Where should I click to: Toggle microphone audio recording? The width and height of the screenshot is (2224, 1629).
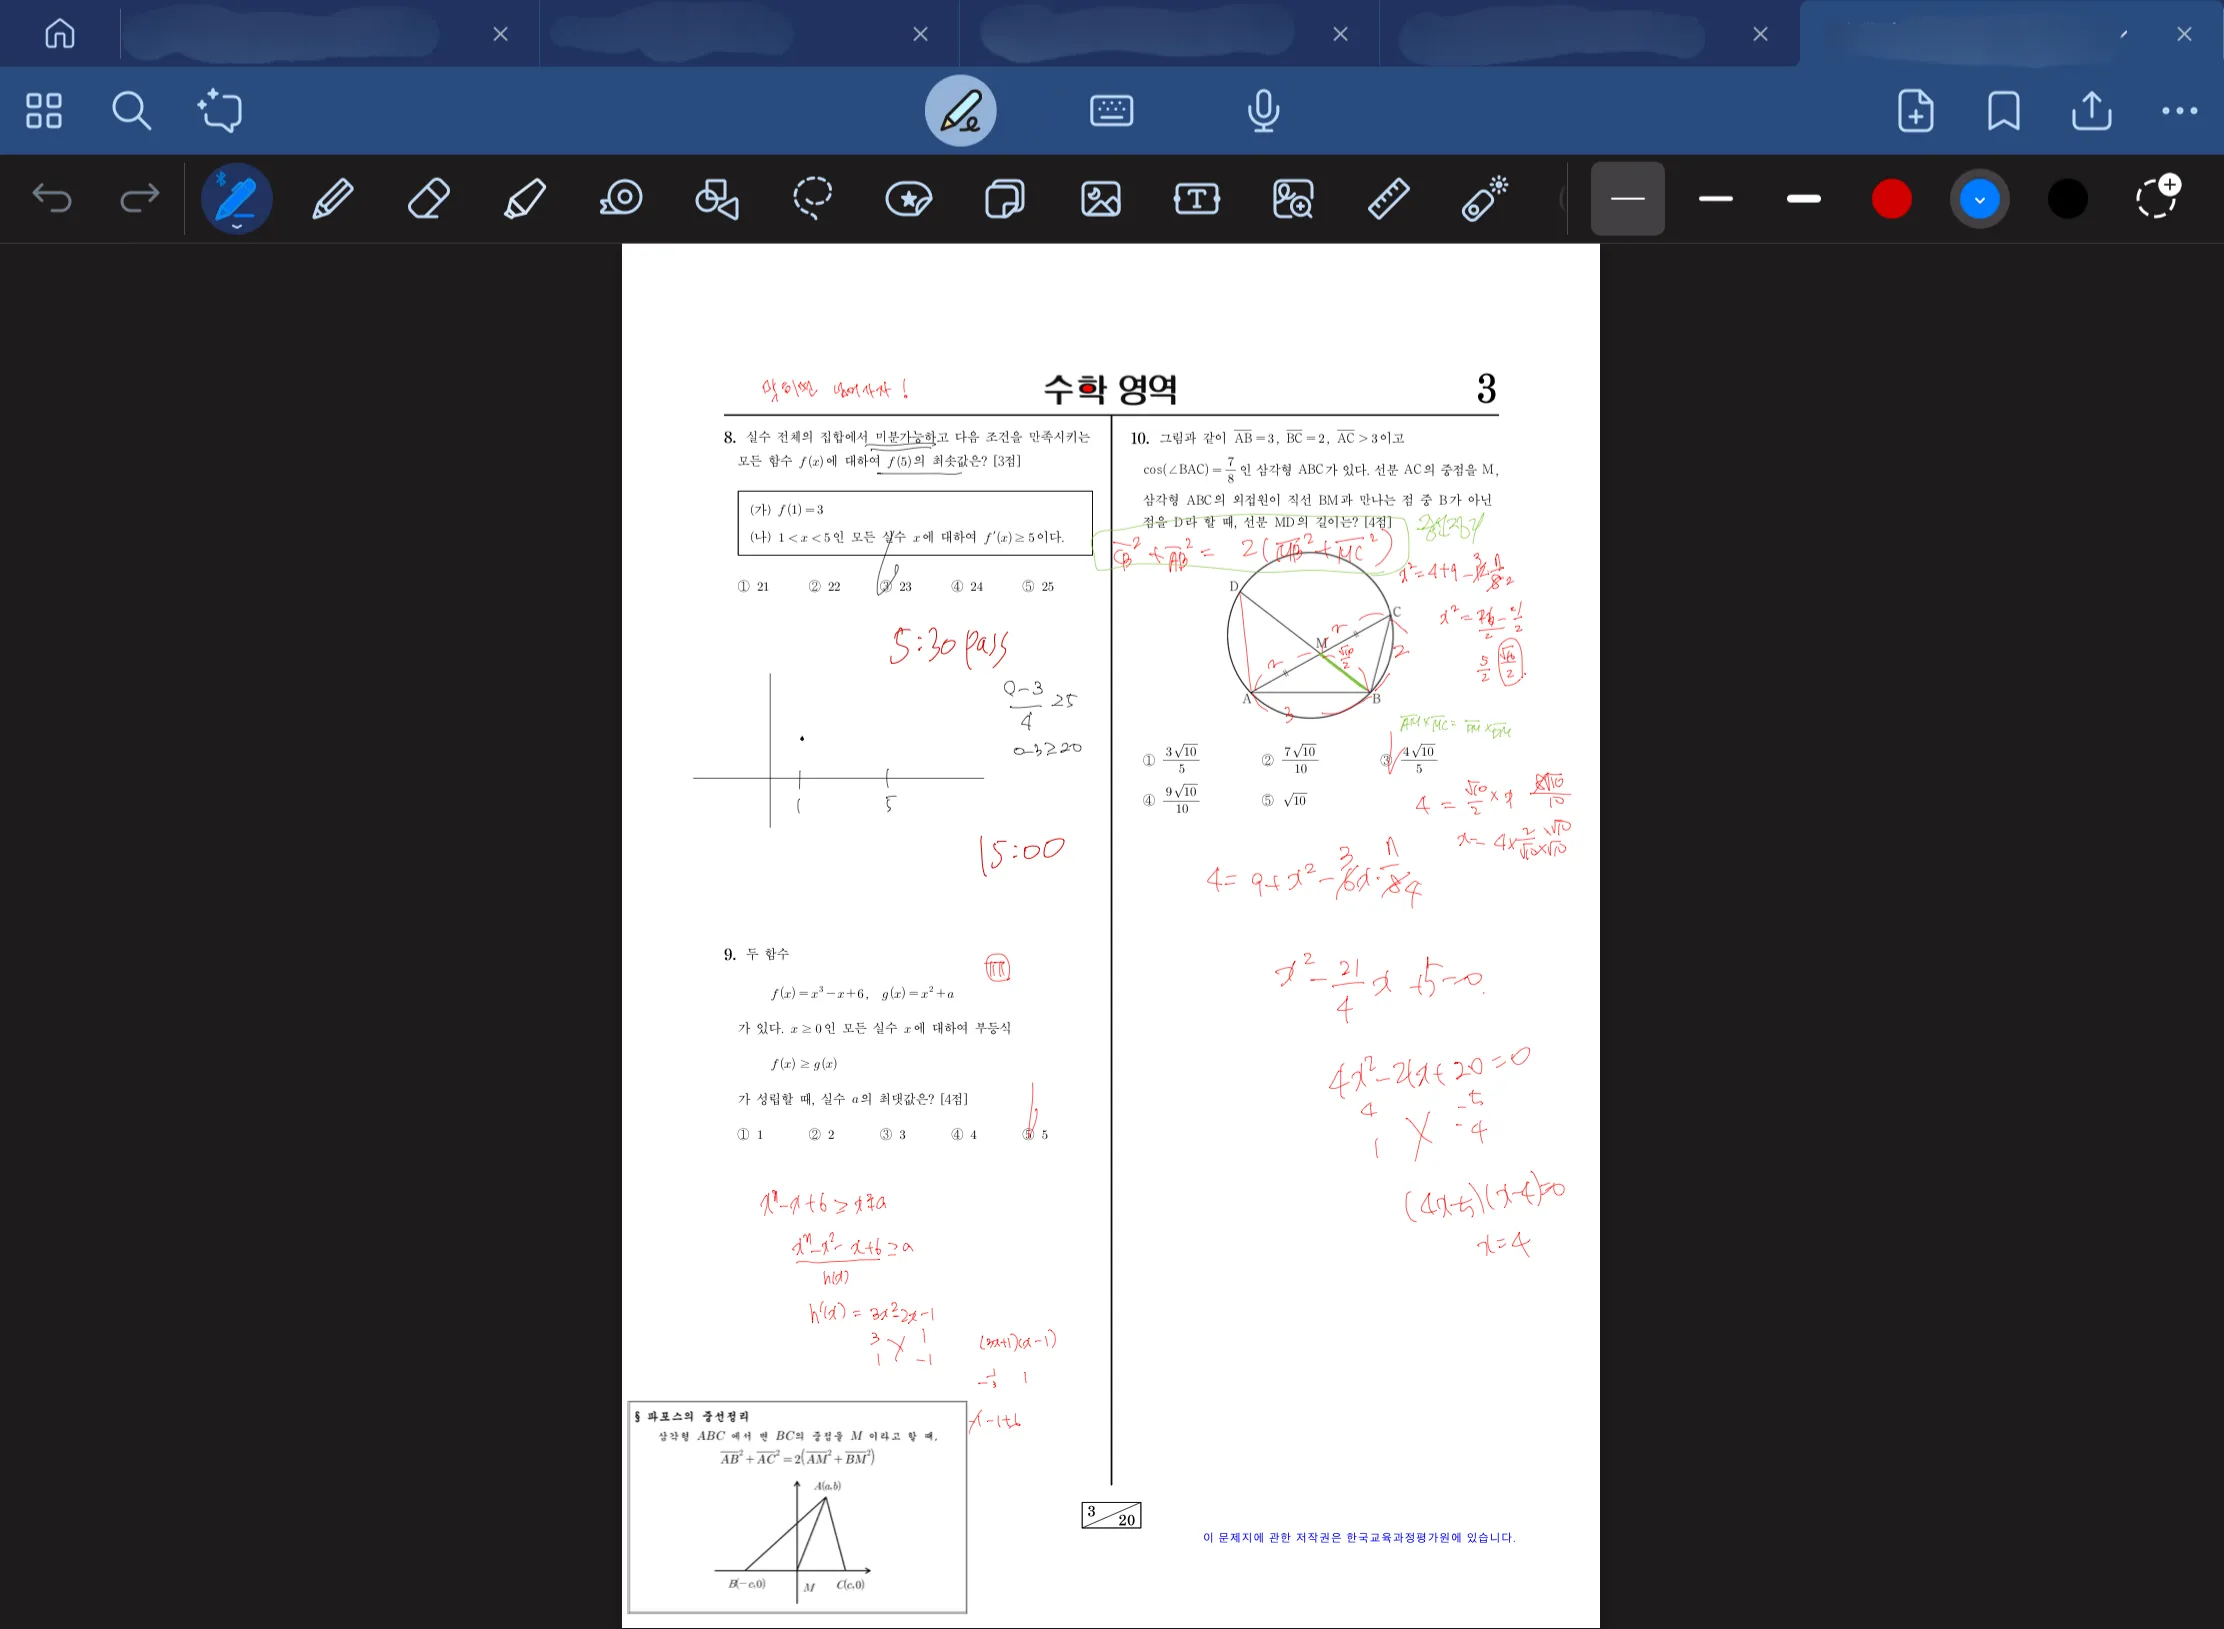pos(1264,111)
